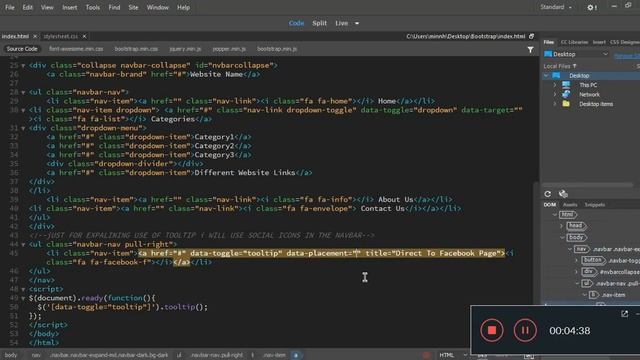Viewport: 640px width, 360px height.
Task: Collapse the Desktop root node
Action: tap(546, 76)
